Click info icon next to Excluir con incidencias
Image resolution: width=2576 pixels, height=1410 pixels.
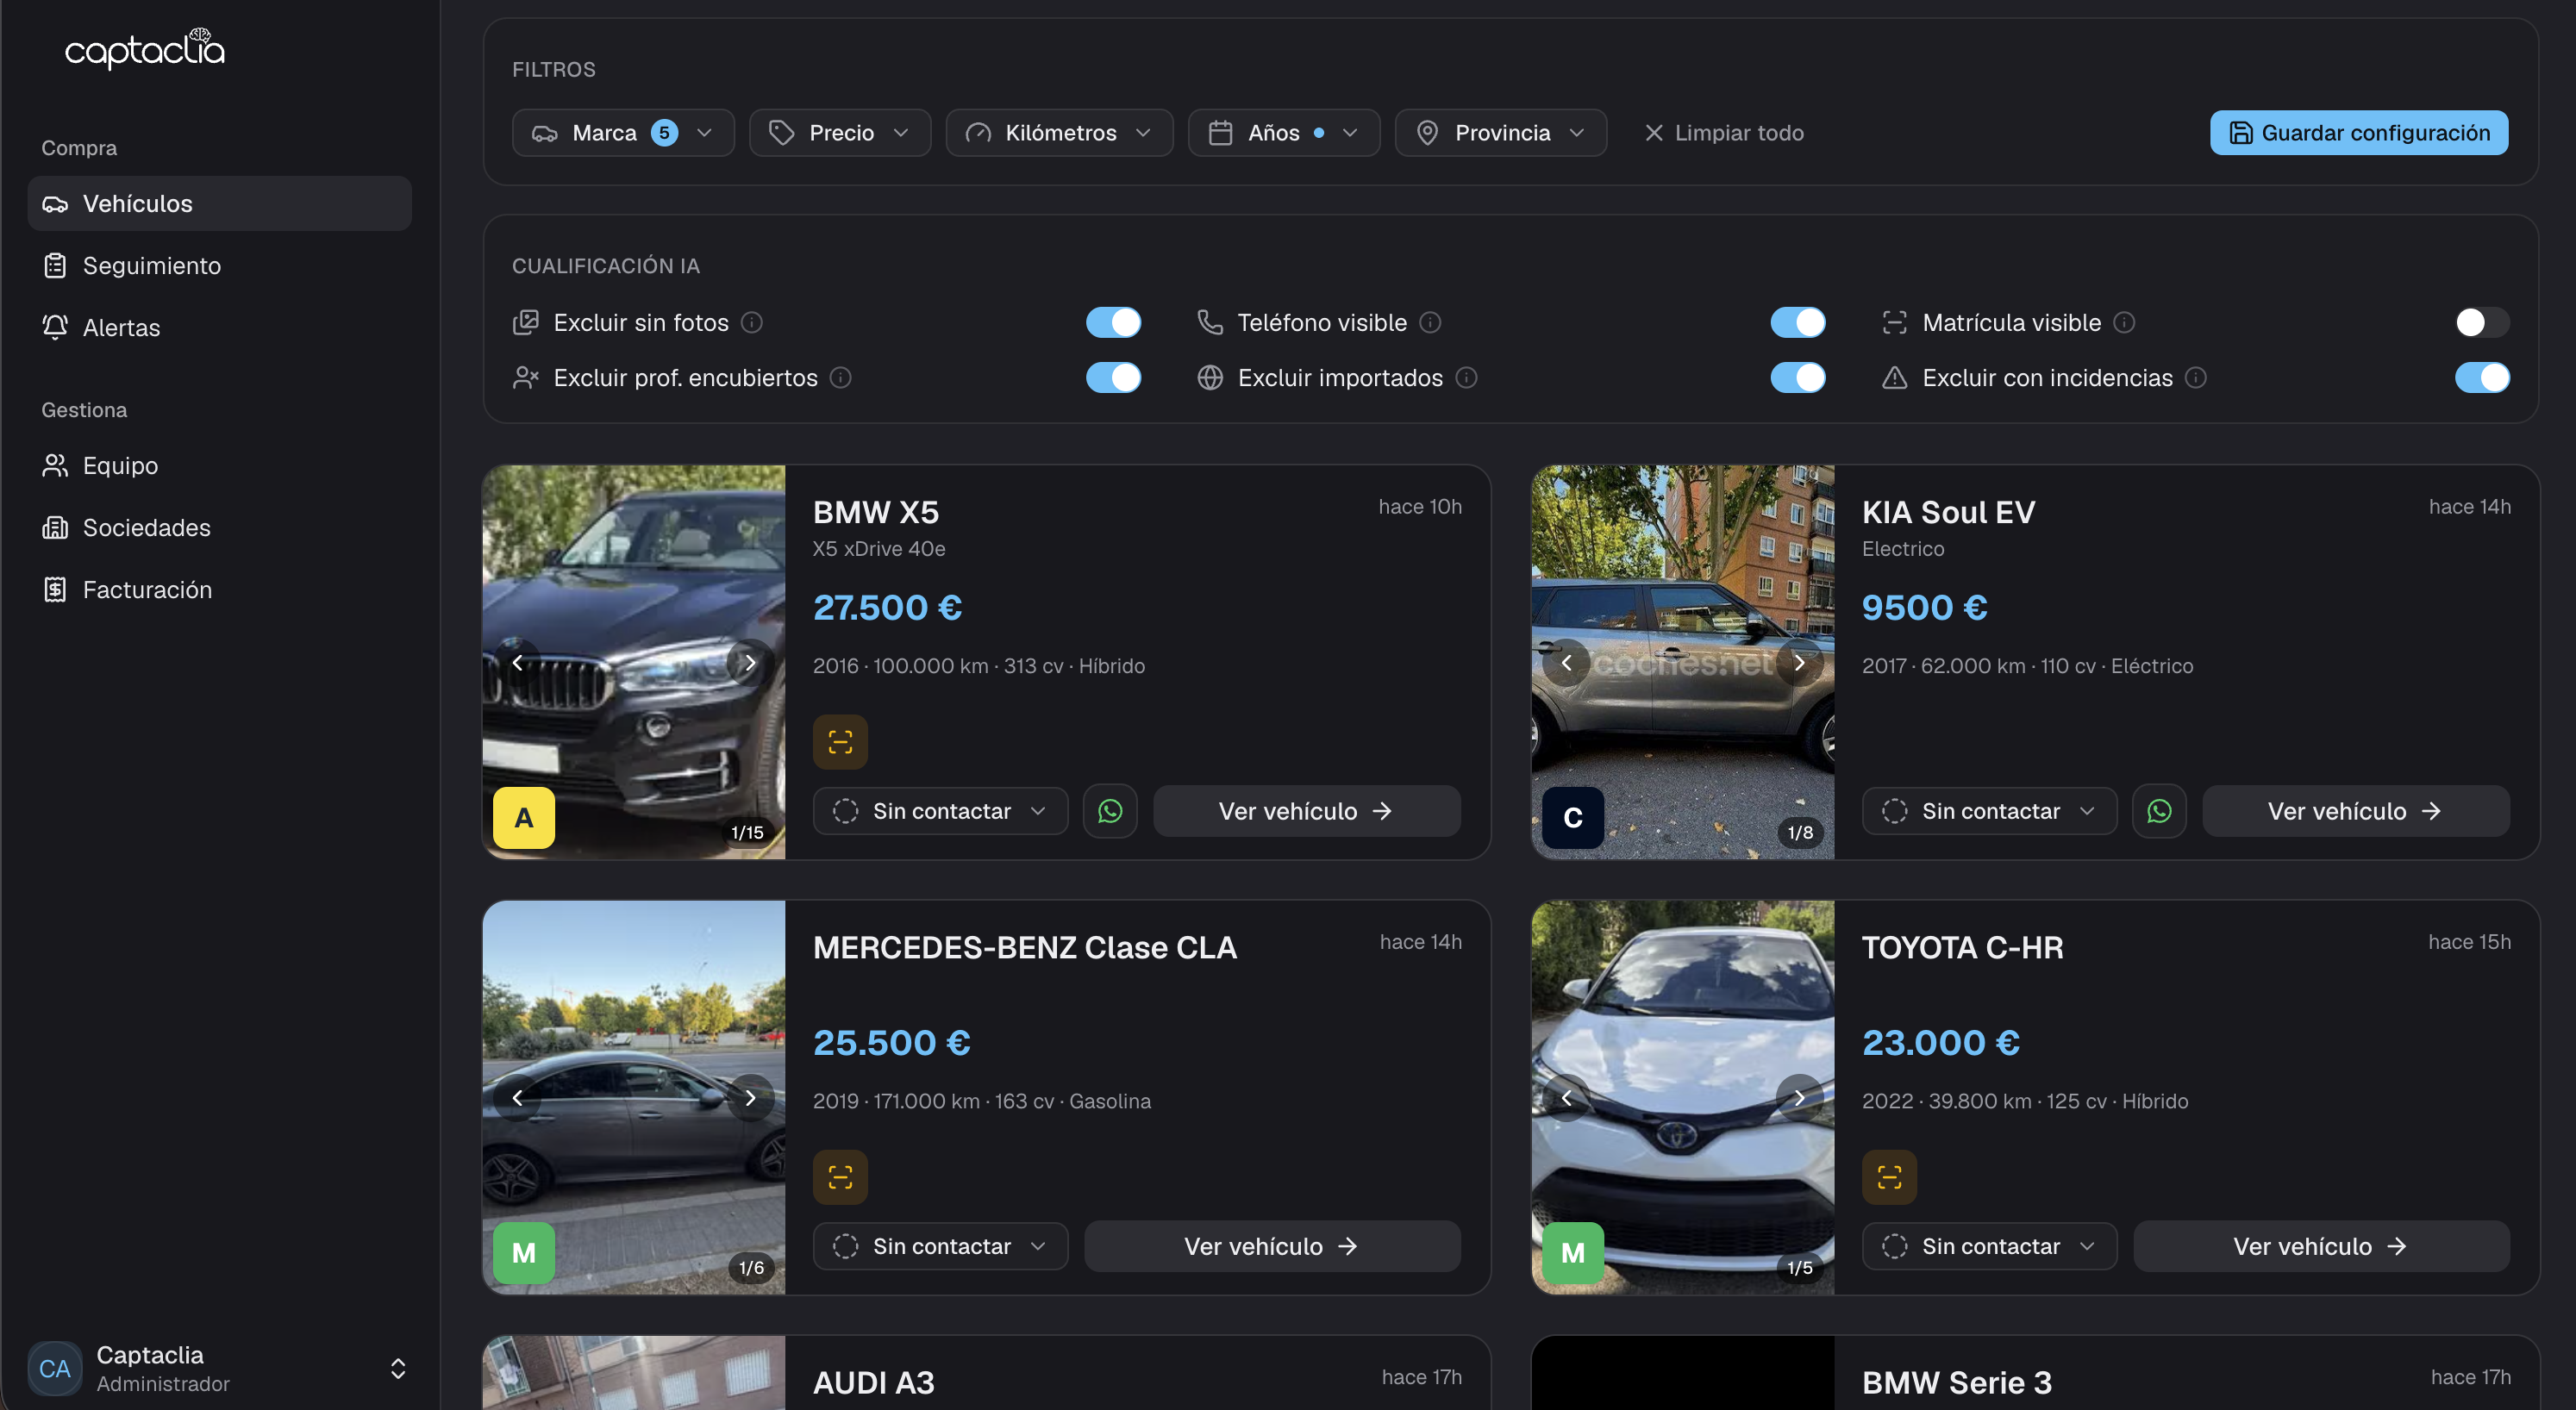pyautogui.click(x=2196, y=377)
